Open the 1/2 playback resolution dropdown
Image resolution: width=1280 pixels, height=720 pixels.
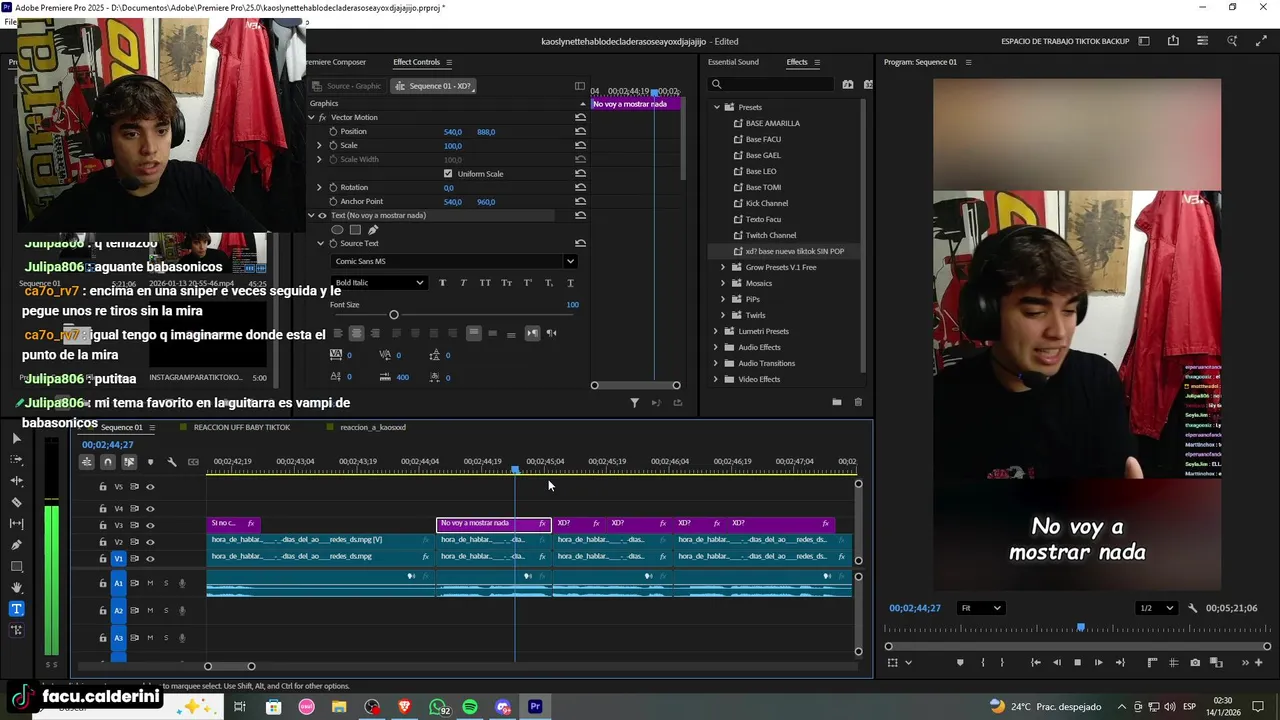pos(1158,608)
